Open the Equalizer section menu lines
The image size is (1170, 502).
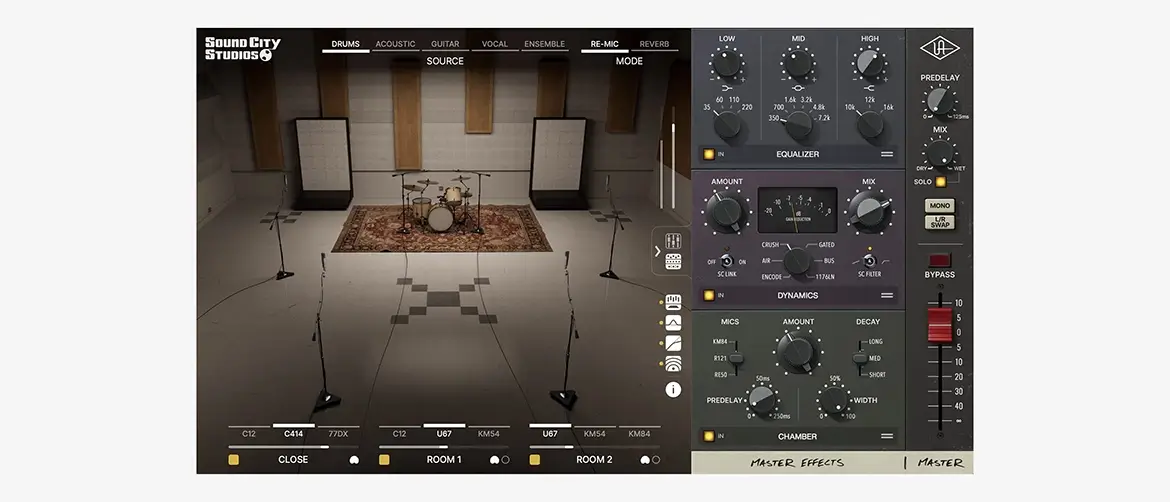tap(886, 155)
